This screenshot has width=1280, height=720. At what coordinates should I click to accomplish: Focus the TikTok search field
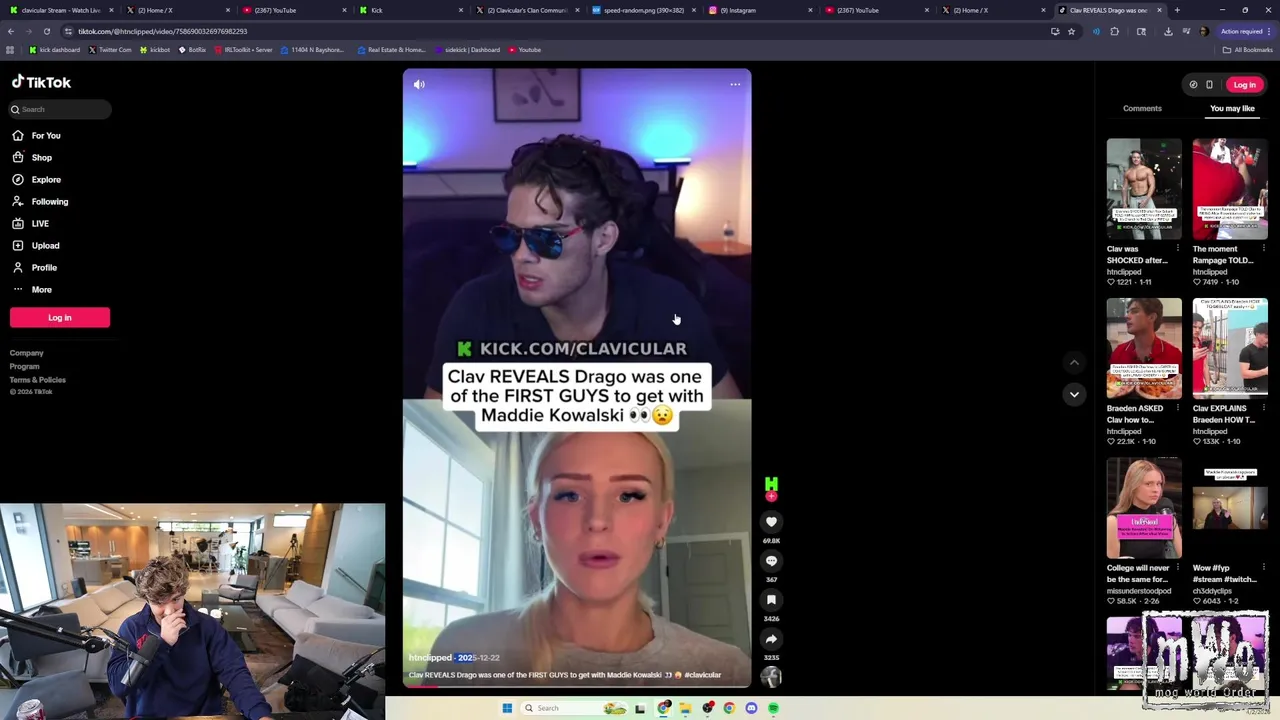click(x=60, y=109)
